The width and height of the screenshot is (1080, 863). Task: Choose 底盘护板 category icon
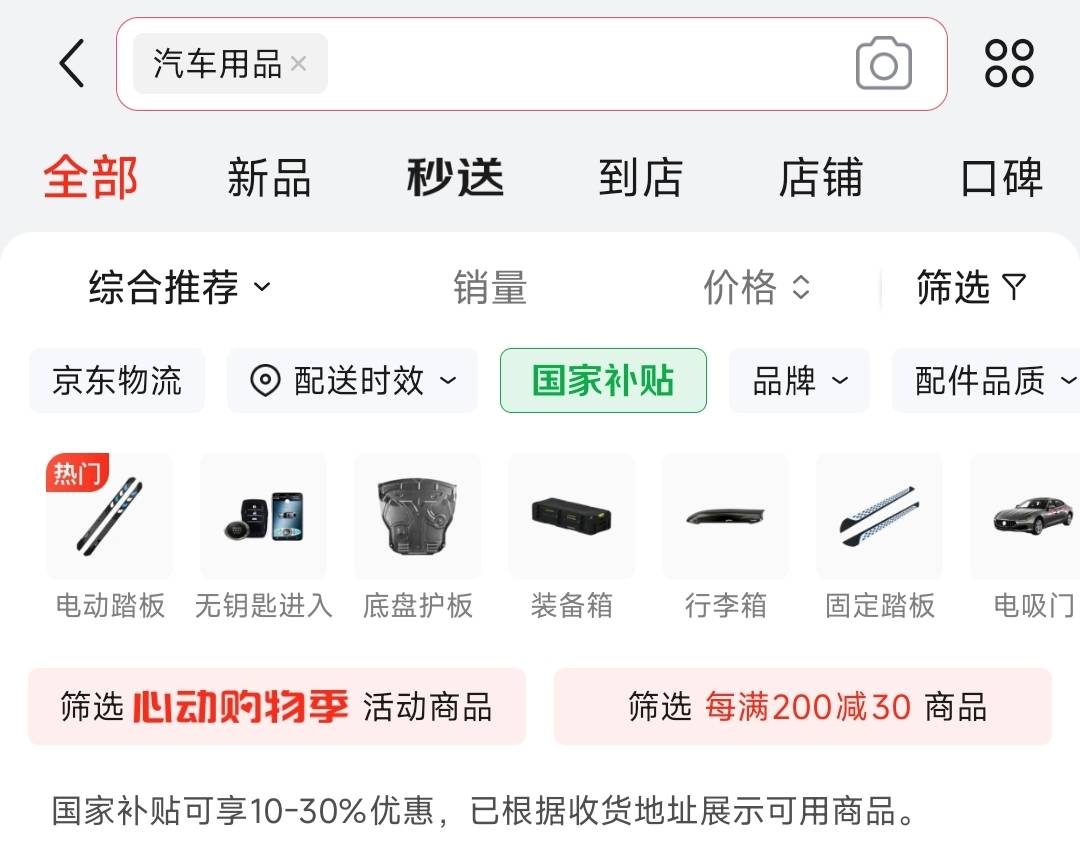click(418, 516)
